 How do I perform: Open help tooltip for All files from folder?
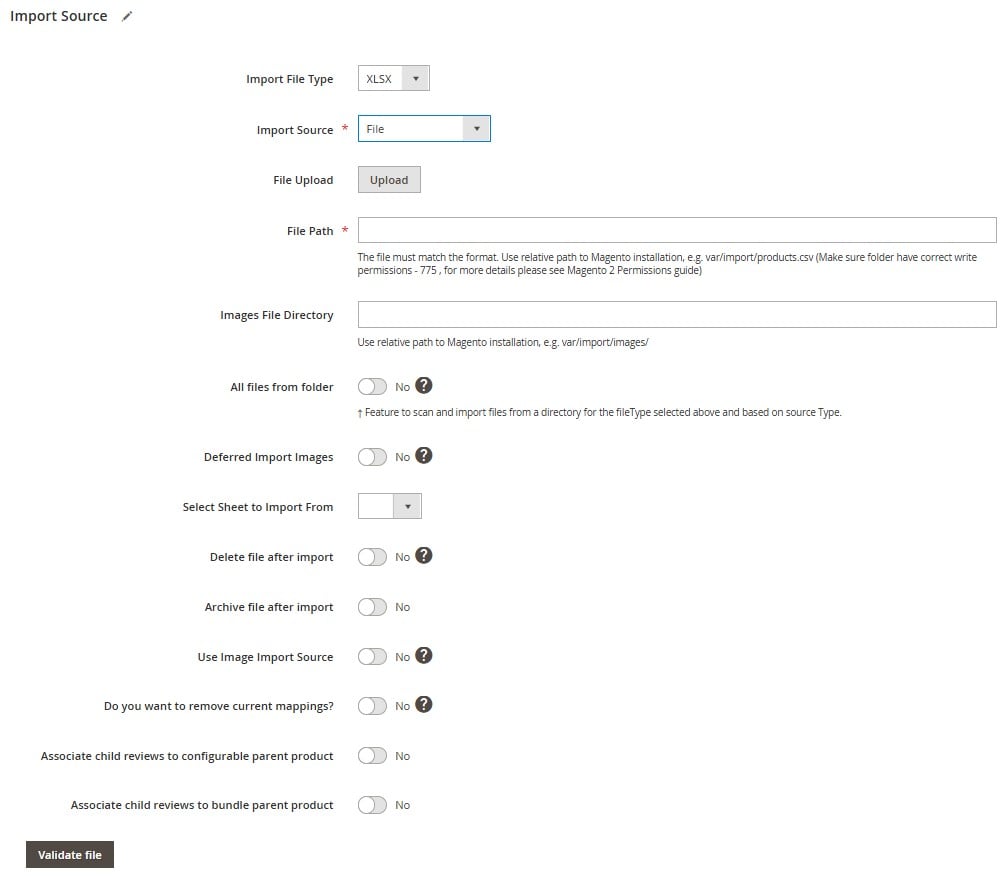click(424, 385)
